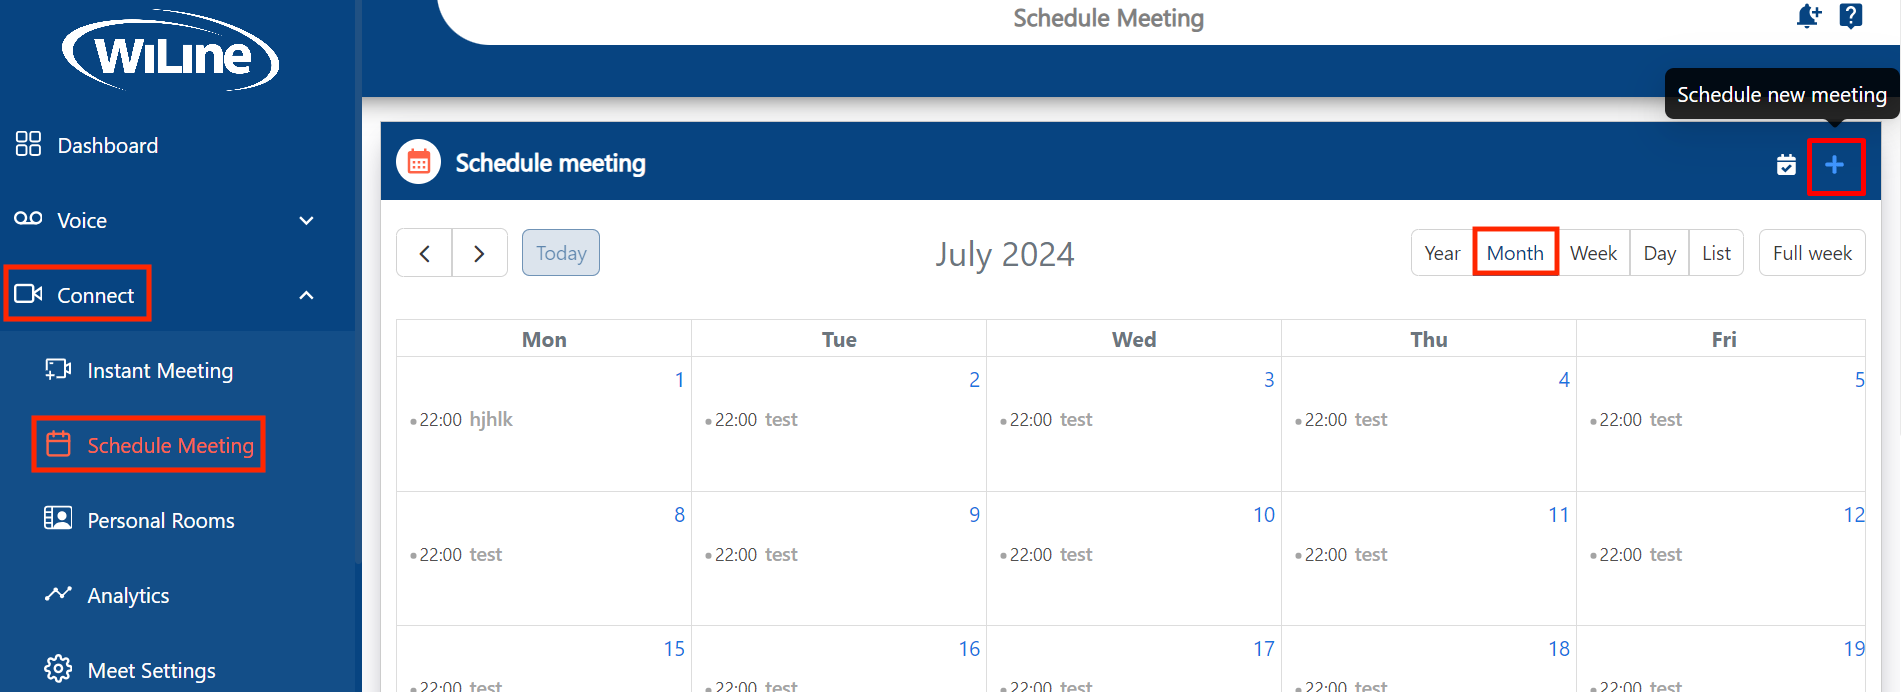Go to next month arrow

479,253
